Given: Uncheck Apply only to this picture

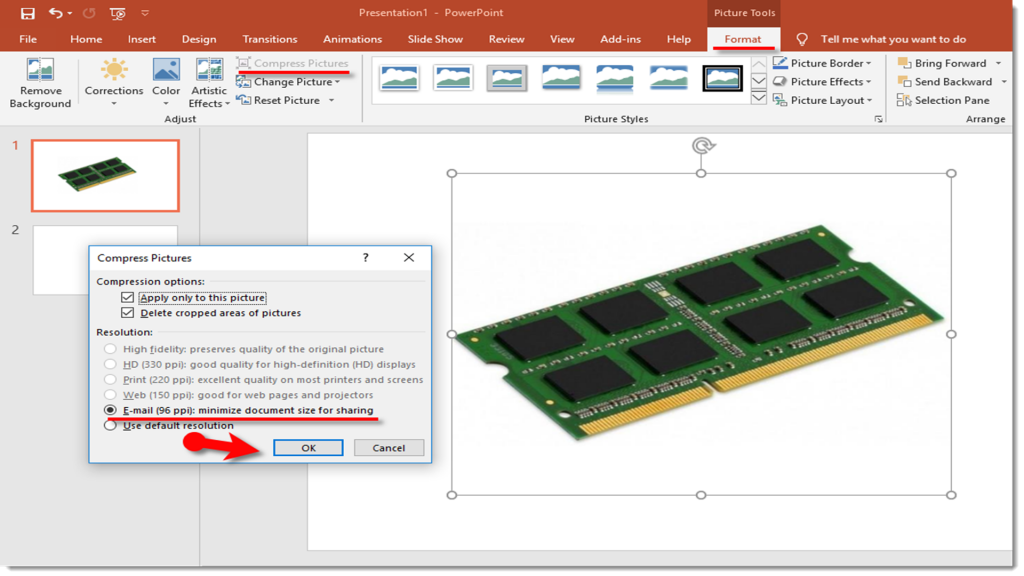Looking at the screenshot, I should point(127,297).
